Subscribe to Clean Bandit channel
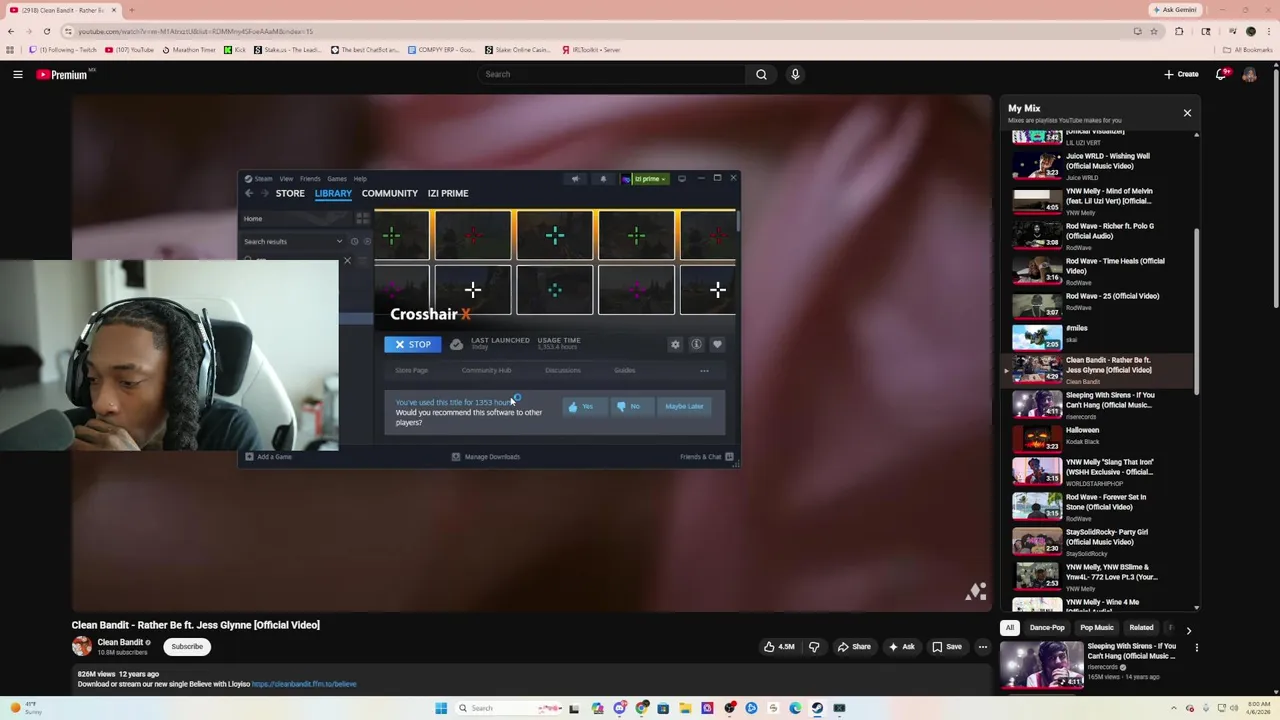 click(x=187, y=646)
